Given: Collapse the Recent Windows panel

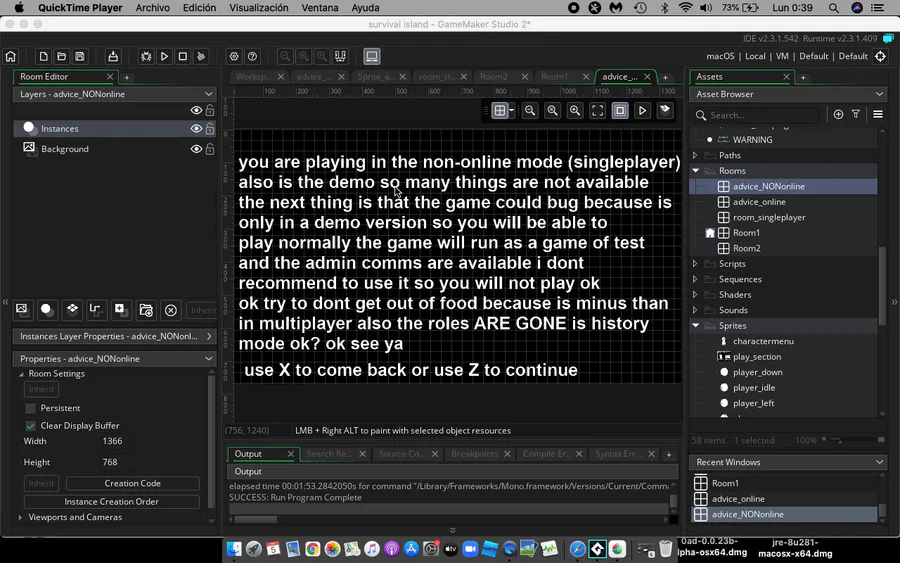Looking at the screenshot, I should pos(879,462).
